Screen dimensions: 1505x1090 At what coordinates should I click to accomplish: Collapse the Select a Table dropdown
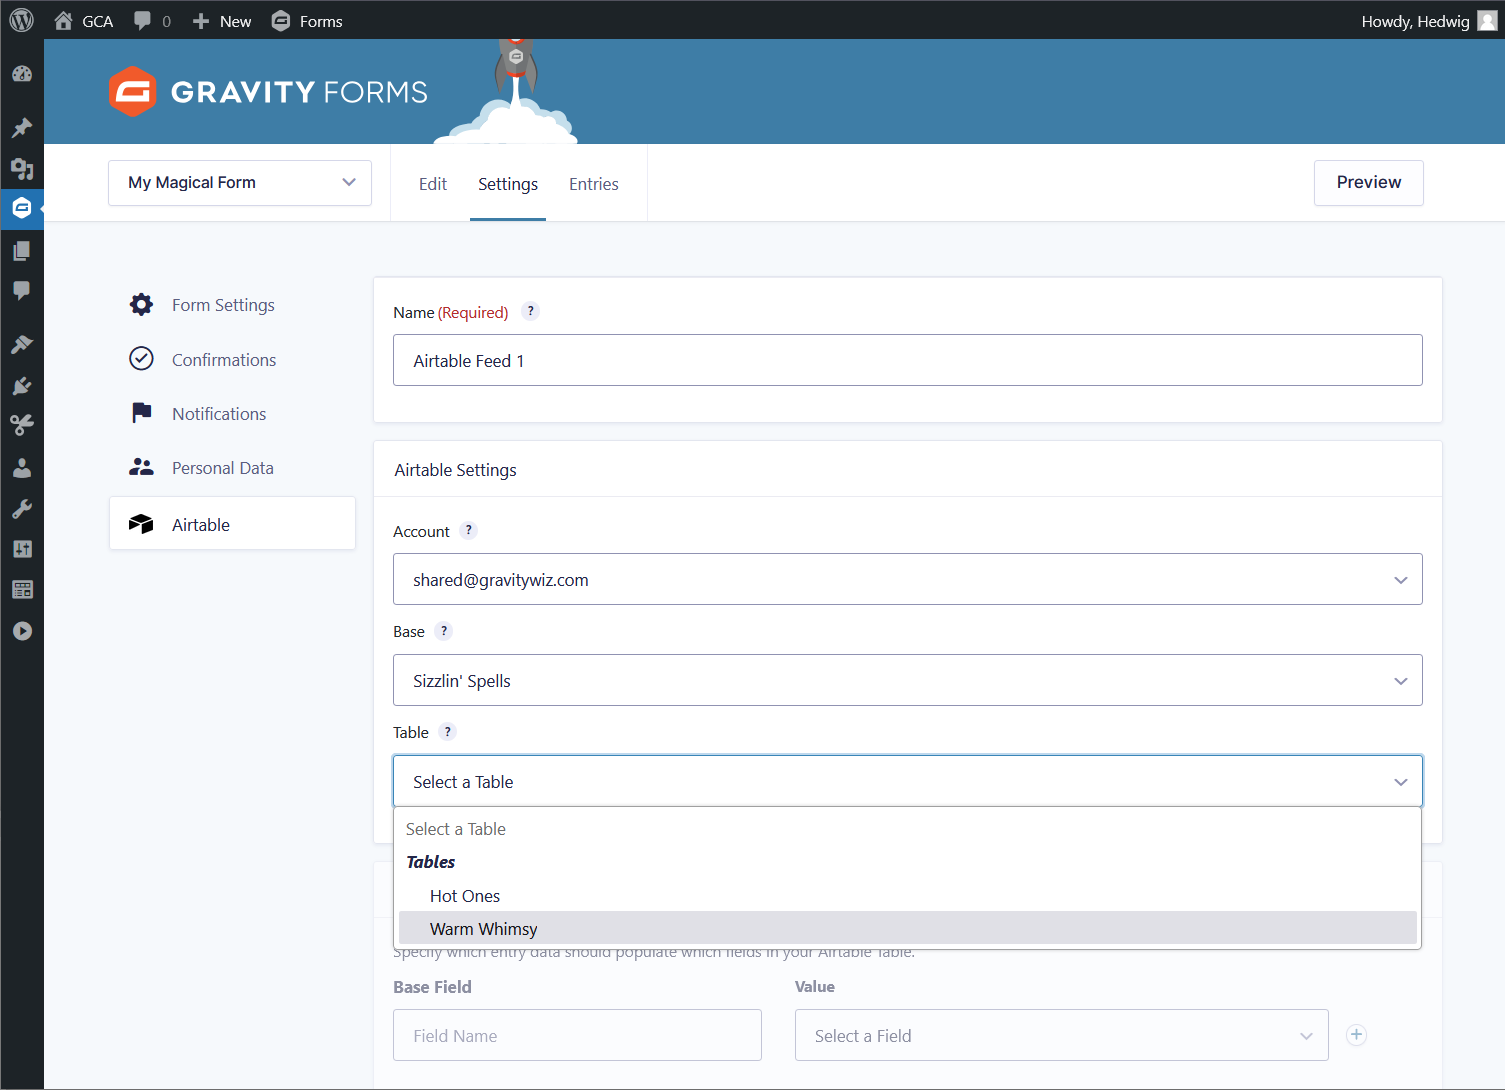click(908, 781)
